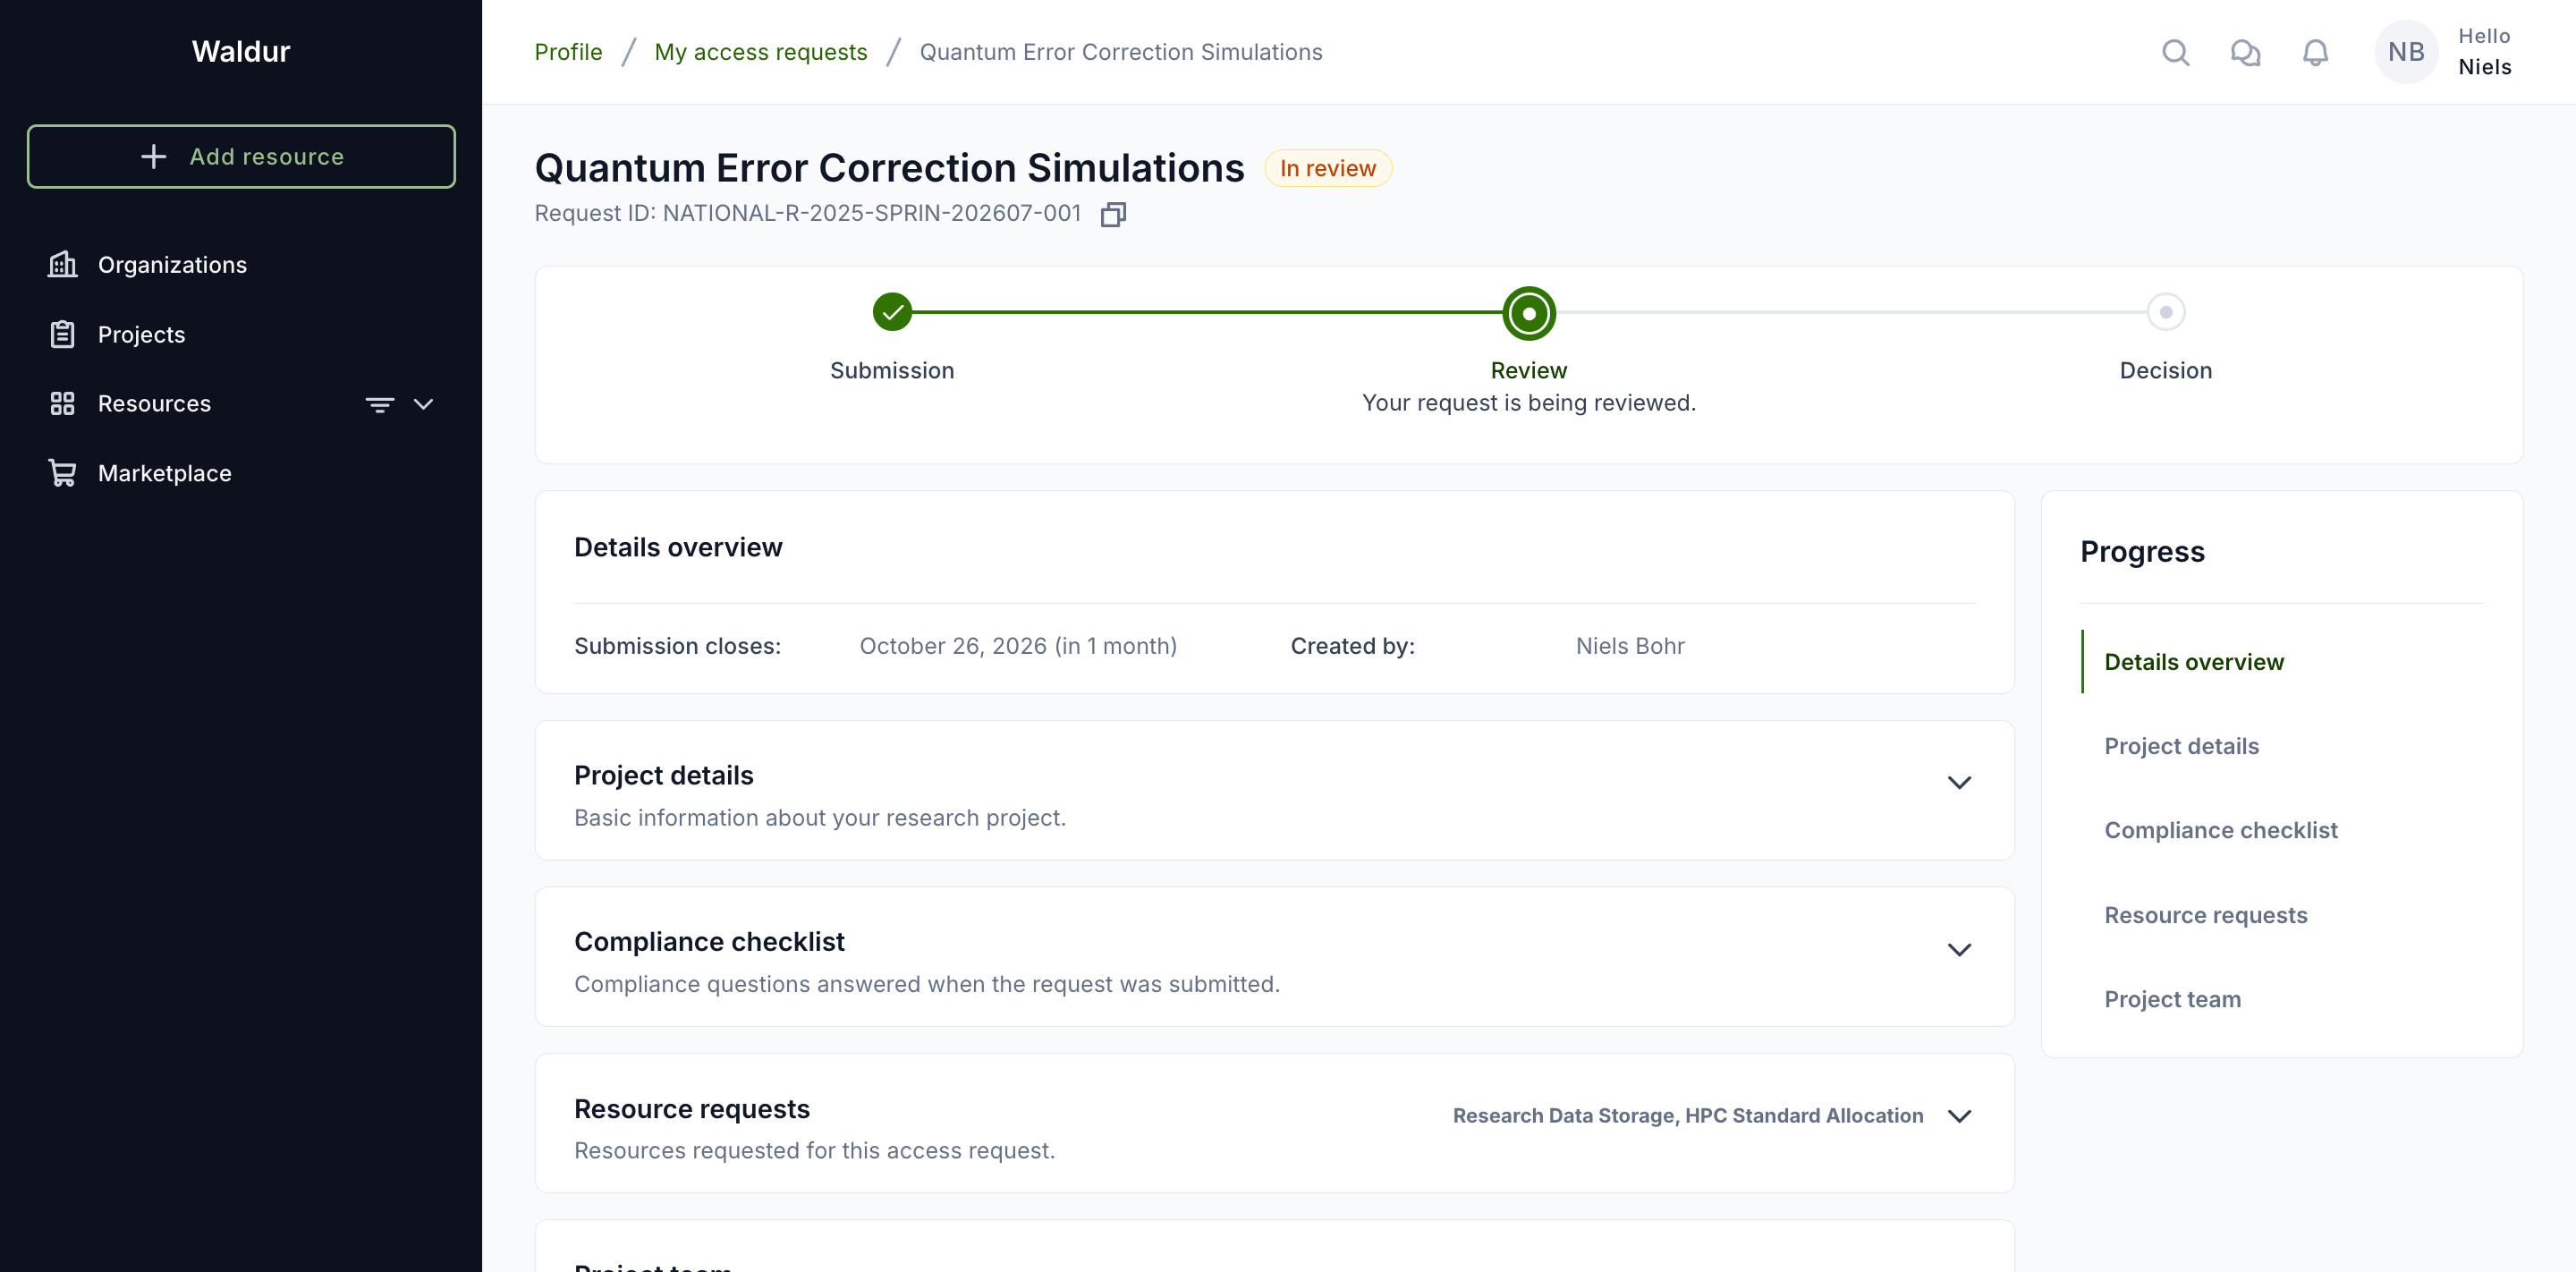Click the Organizations building icon
2576x1272 pixels.
point(62,264)
